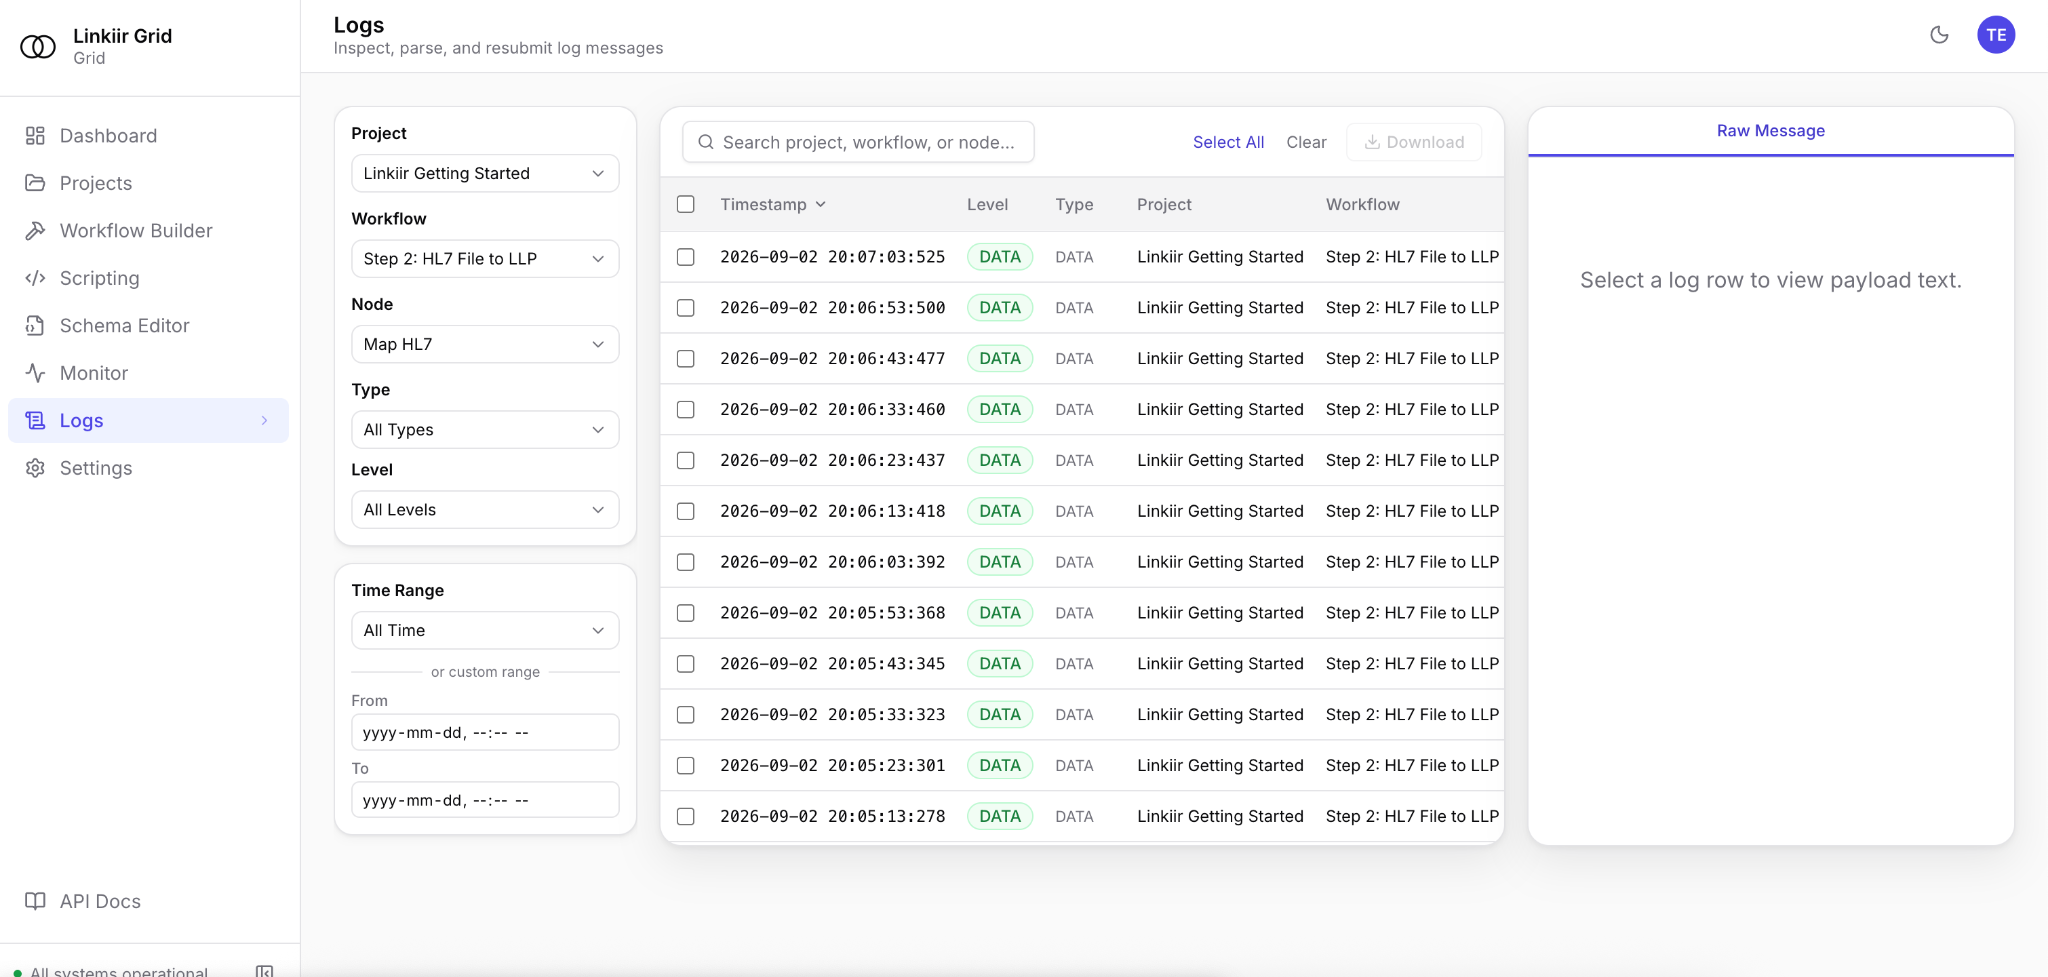The image size is (2048, 977).
Task: Click the Workflow column header
Action: coord(1362,204)
